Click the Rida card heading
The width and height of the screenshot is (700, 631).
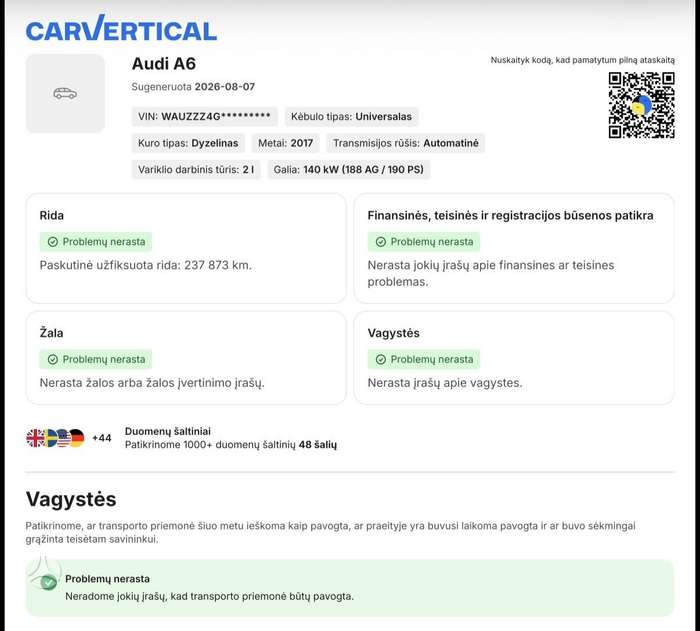pyautogui.click(x=52, y=216)
